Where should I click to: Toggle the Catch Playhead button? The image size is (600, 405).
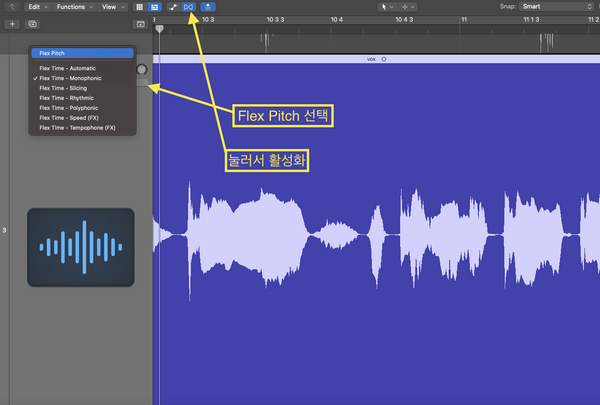tap(207, 6)
